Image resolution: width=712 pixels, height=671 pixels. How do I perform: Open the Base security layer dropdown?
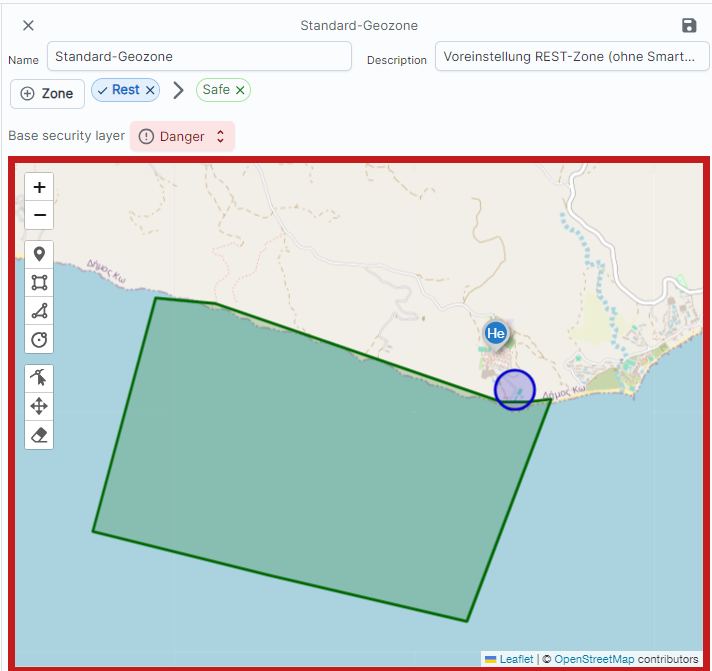coord(183,136)
